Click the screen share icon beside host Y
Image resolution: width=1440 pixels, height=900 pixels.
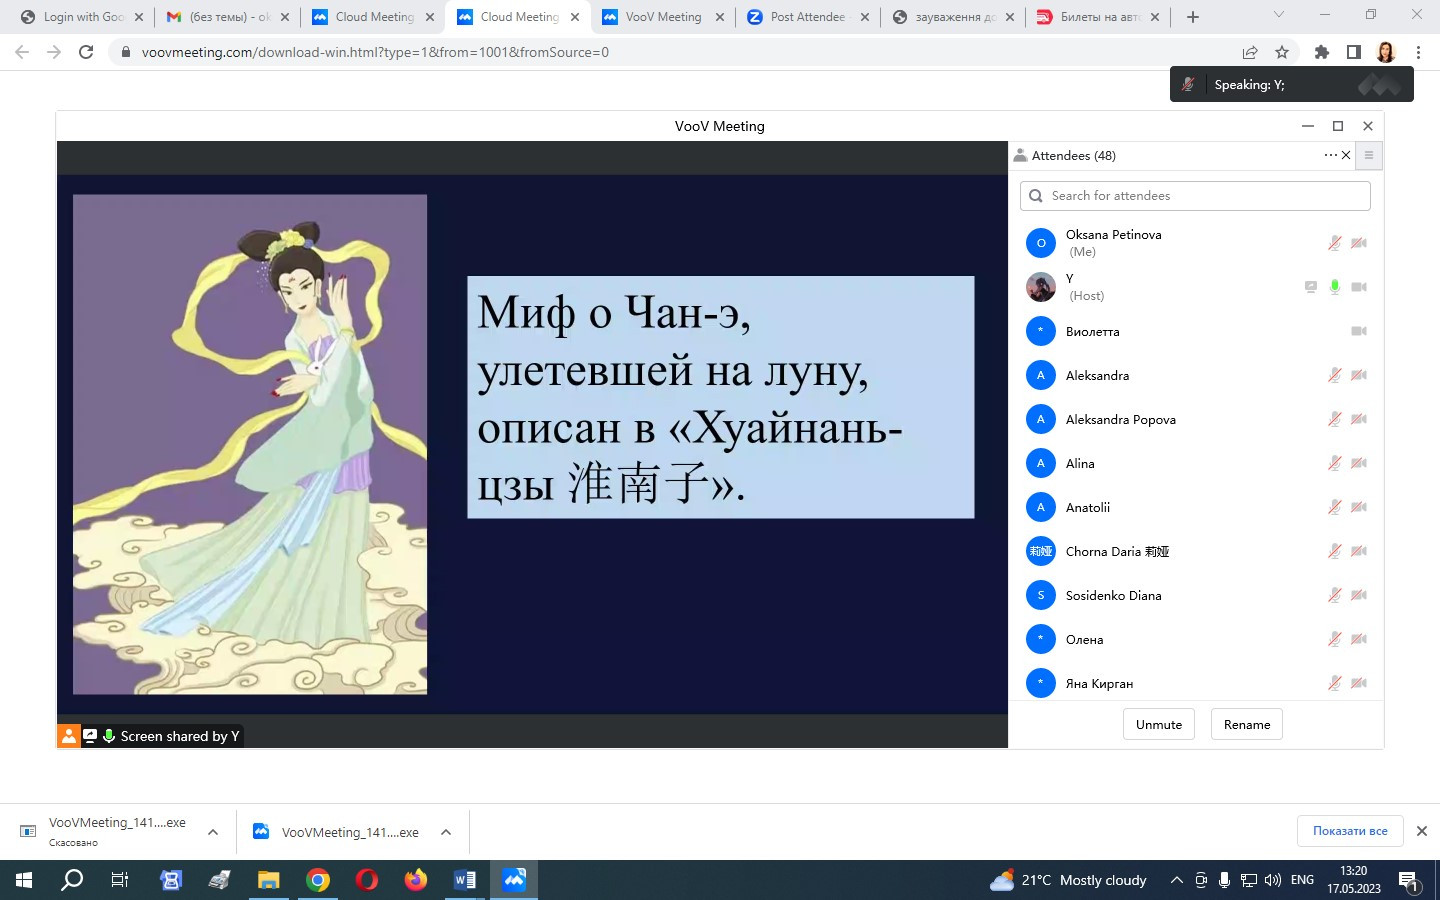pos(1311,287)
